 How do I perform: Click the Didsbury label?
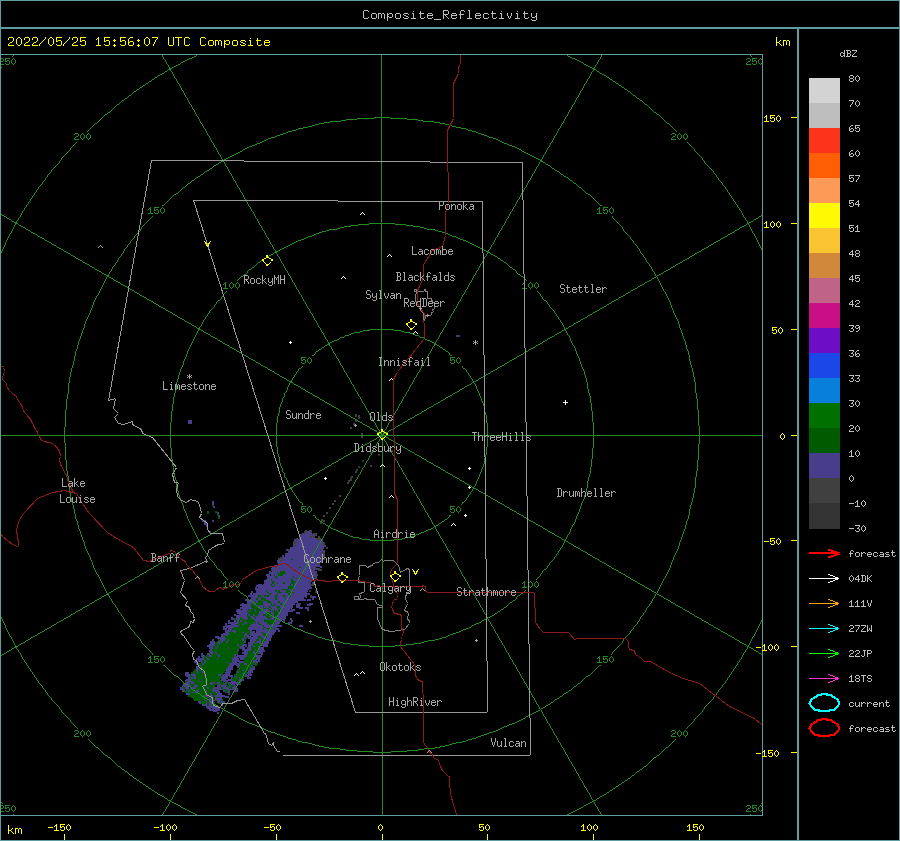(x=377, y=448)
